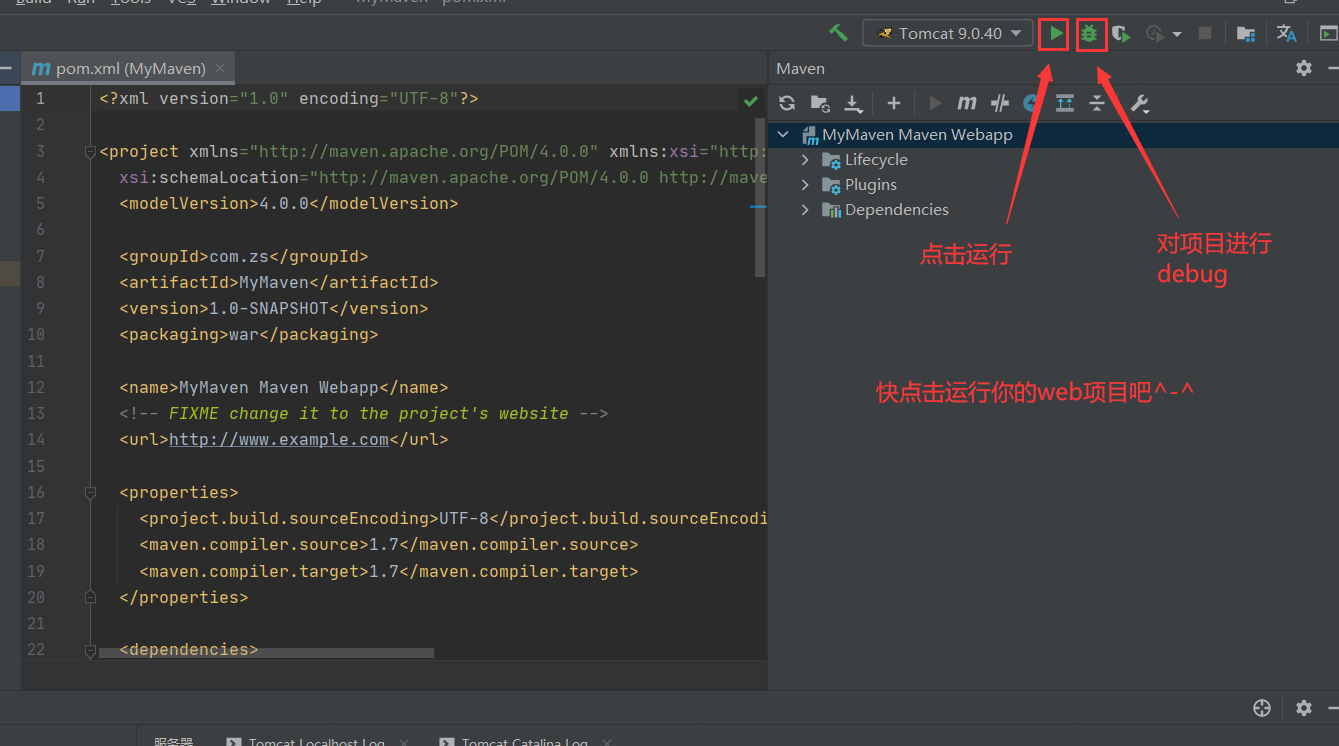Expand the Dependencies tree node
1339x746 pixels.
pos(805,210)
